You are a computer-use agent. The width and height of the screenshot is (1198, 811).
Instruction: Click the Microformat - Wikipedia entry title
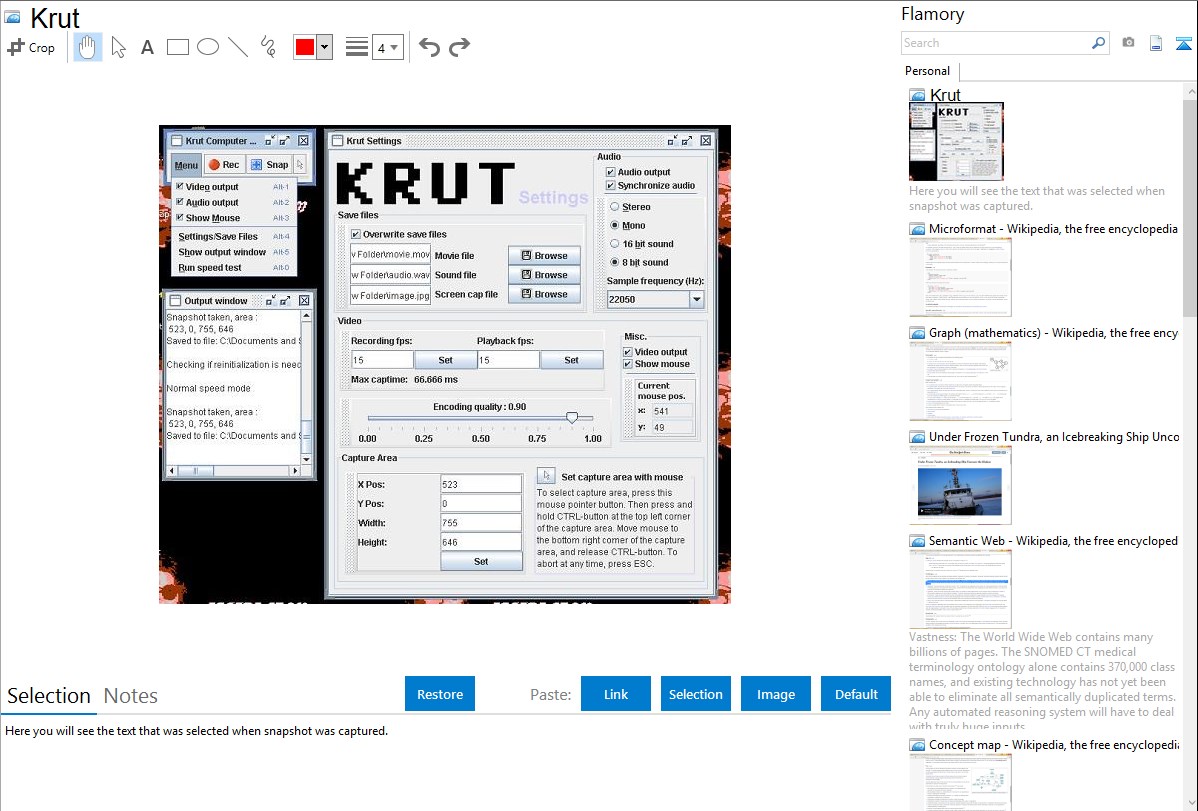1053,229
